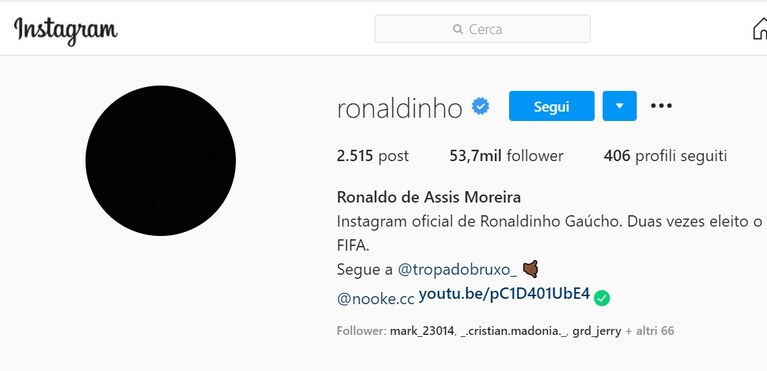The image size is (767, 371).
Task: Click the search magnifier icon
Action: tap(458, 29)
